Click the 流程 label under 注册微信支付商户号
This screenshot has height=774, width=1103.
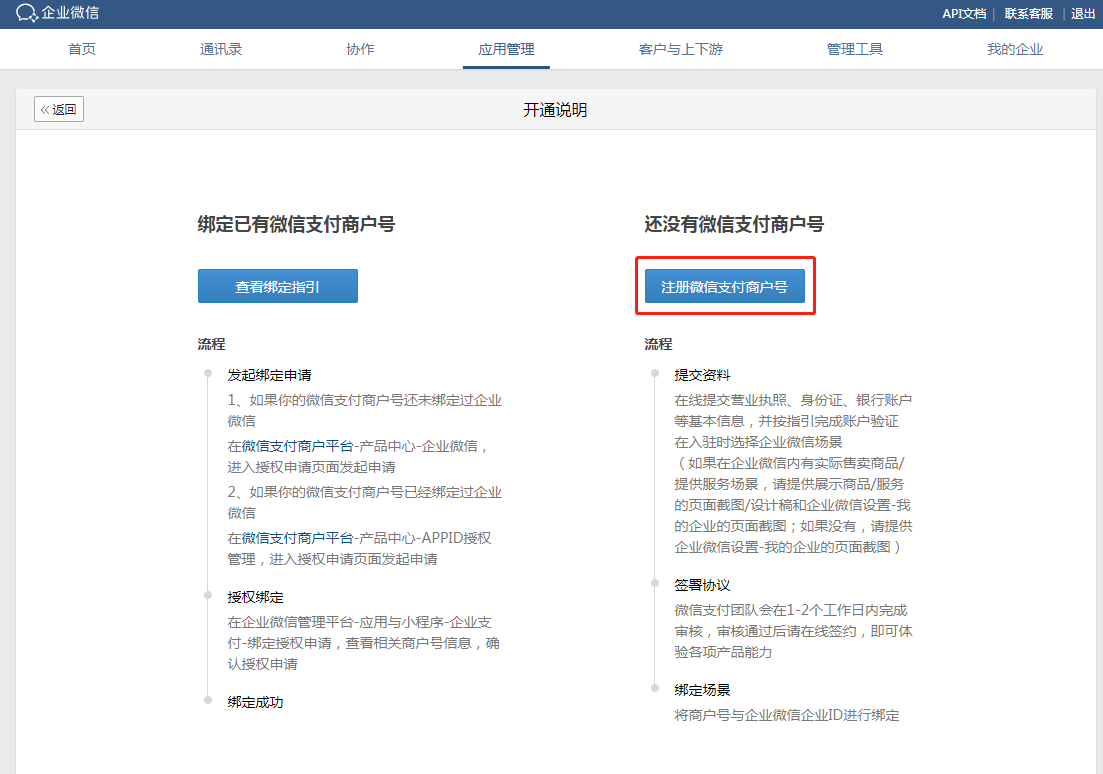658,344
